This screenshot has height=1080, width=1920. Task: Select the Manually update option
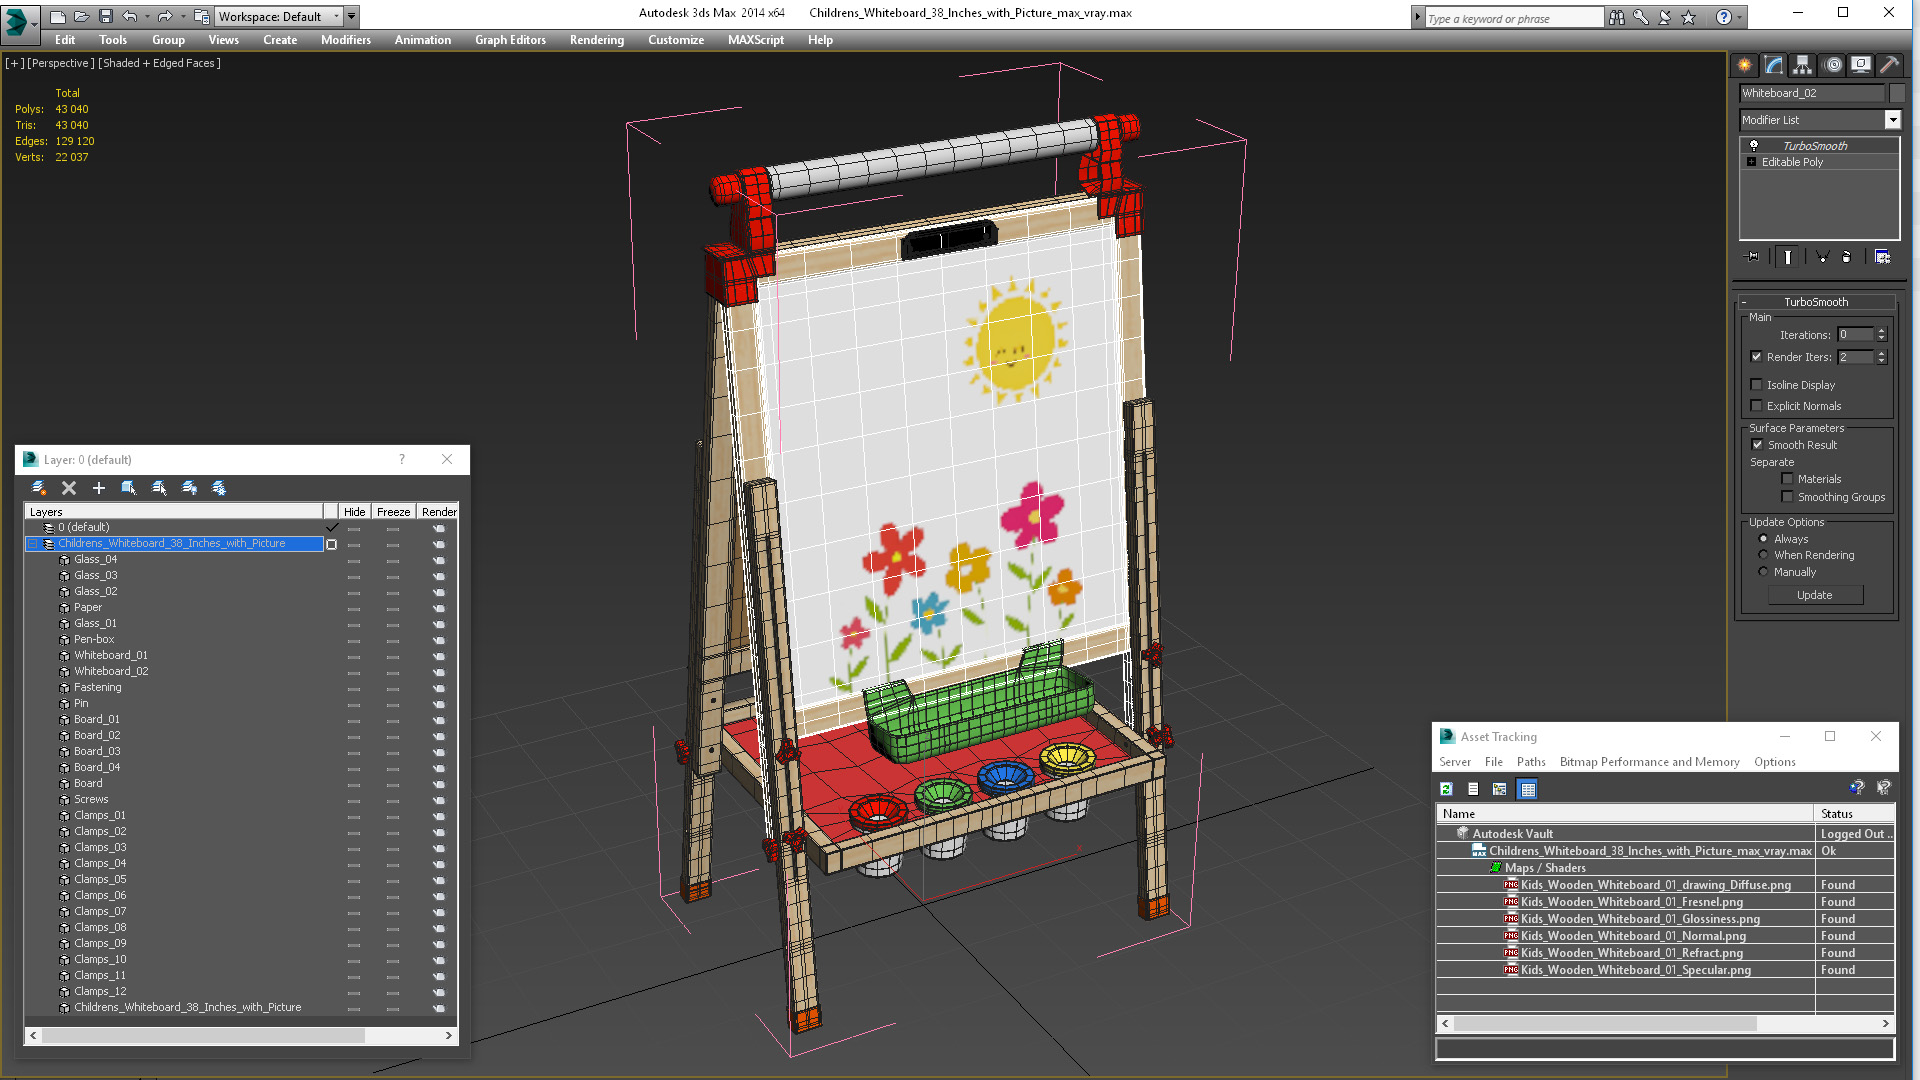tap(1763, 572)
